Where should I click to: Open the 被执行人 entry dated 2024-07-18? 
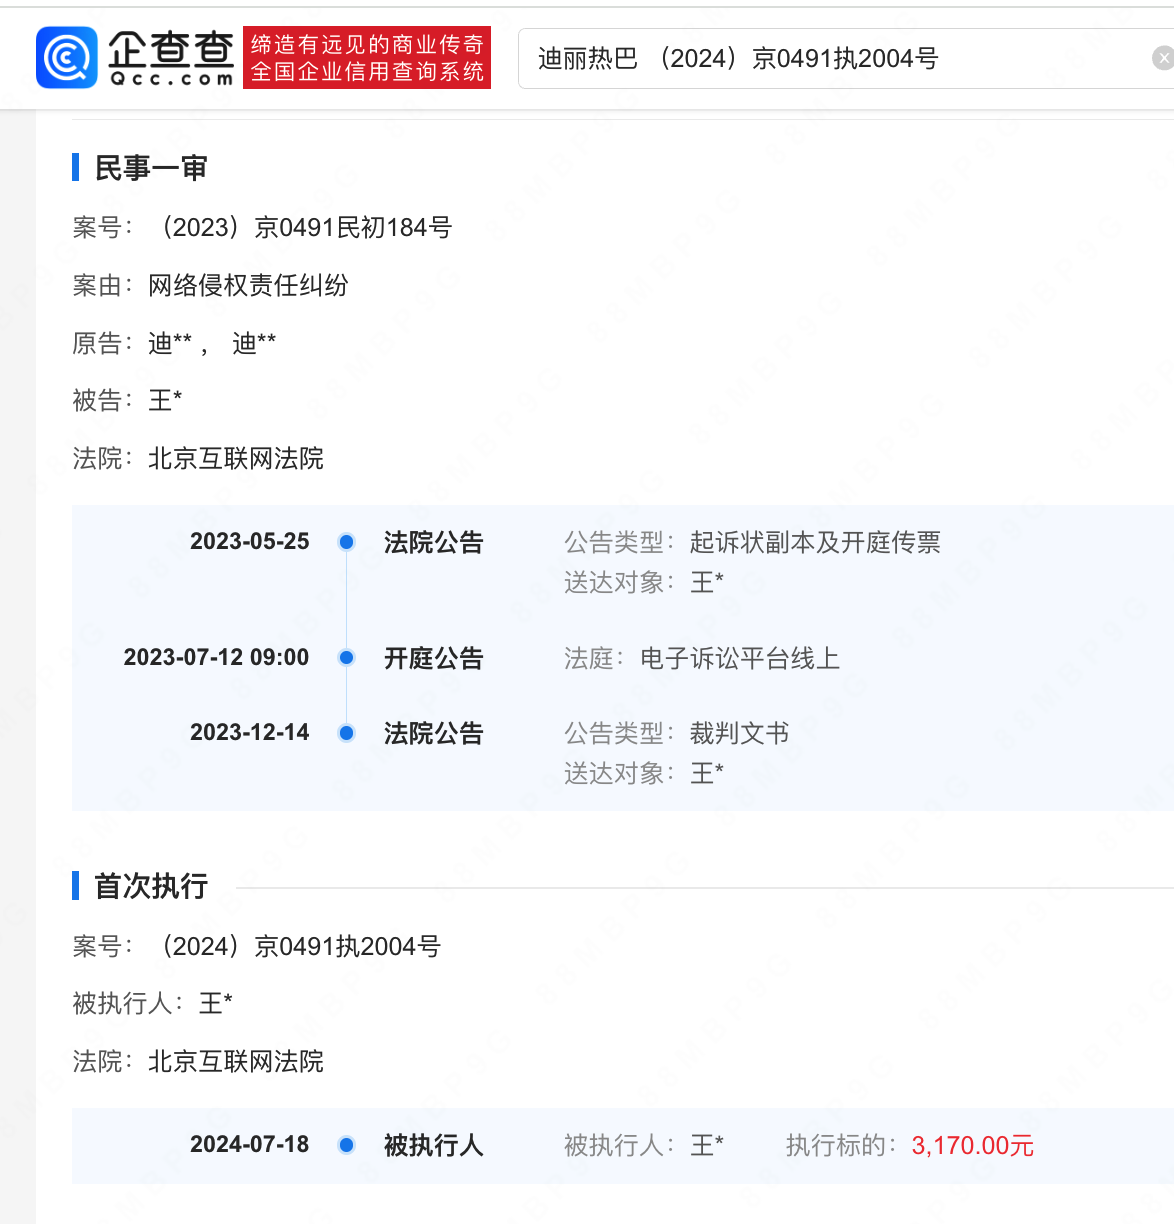pyautogui.click(x=434, y=1145)
